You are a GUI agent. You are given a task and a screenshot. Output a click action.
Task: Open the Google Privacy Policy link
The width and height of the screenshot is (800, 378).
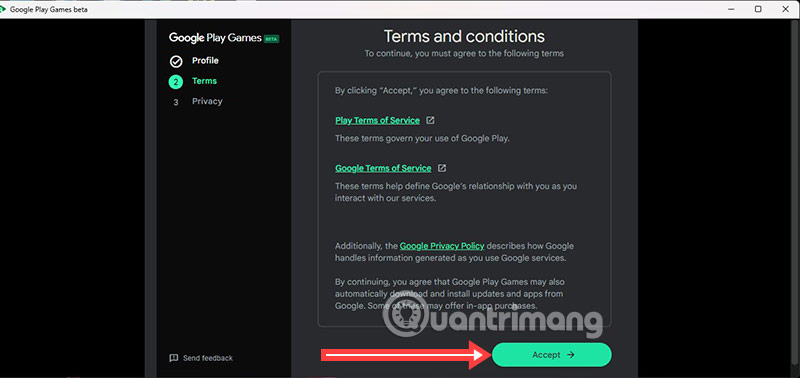[442, 246]
